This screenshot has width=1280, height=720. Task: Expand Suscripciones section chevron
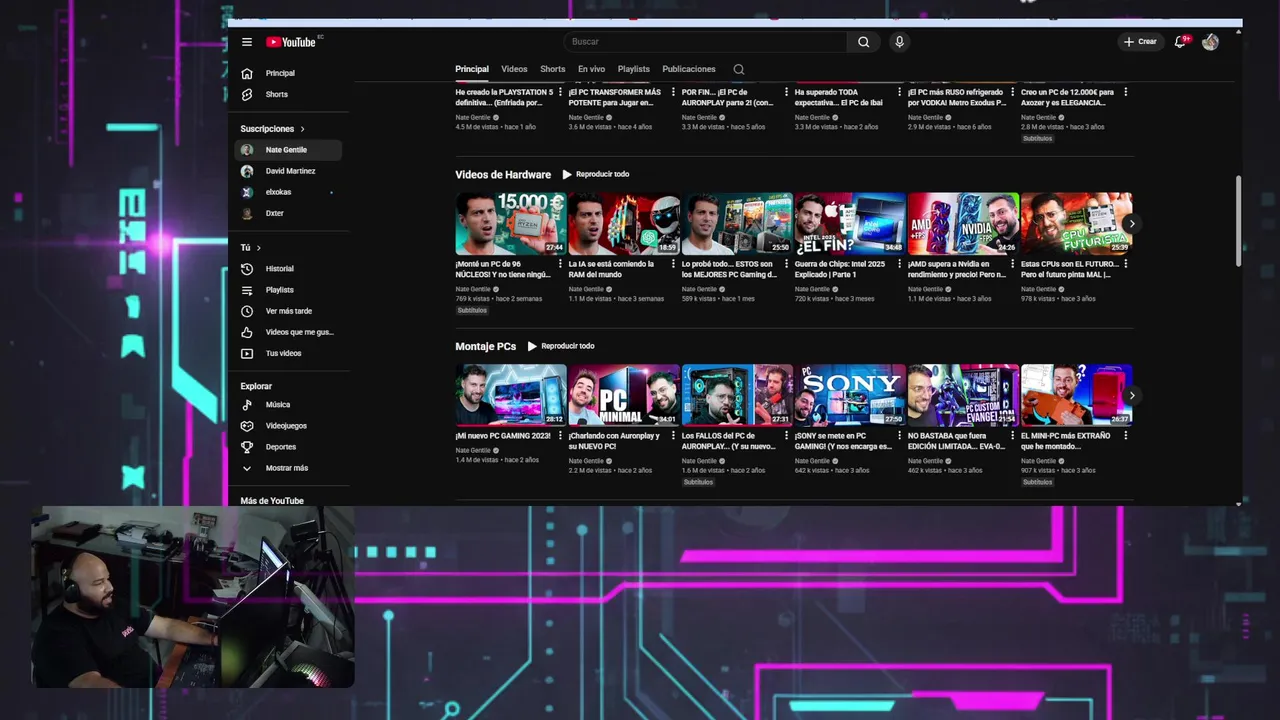coord(302,129)
